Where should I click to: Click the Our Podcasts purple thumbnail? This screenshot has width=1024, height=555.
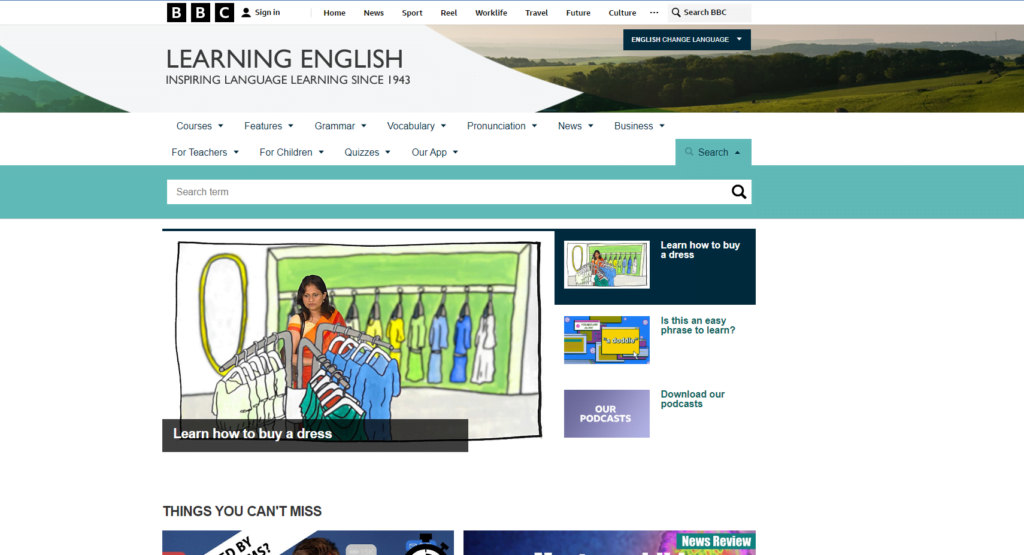606,414
